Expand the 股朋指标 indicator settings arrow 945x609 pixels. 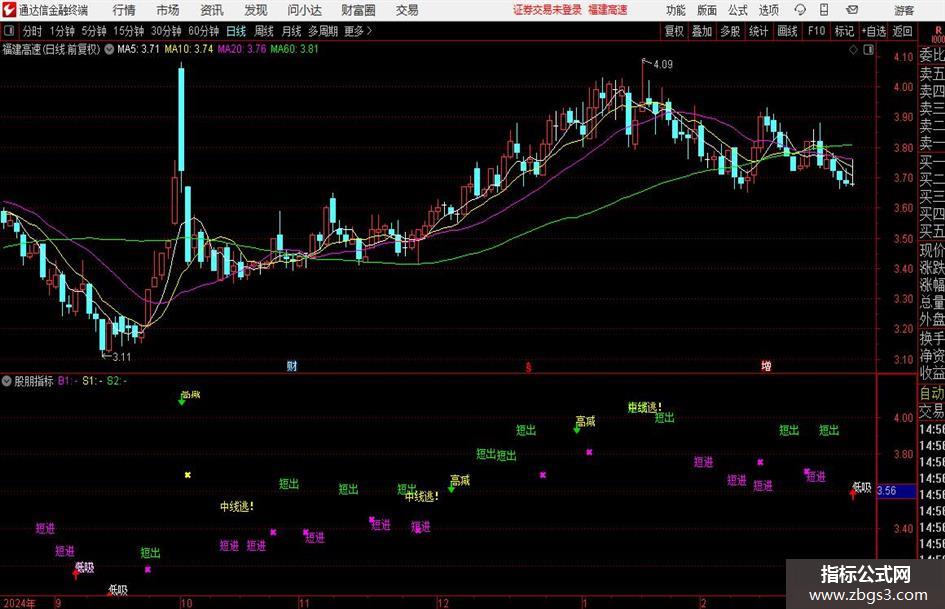[7, 381]
